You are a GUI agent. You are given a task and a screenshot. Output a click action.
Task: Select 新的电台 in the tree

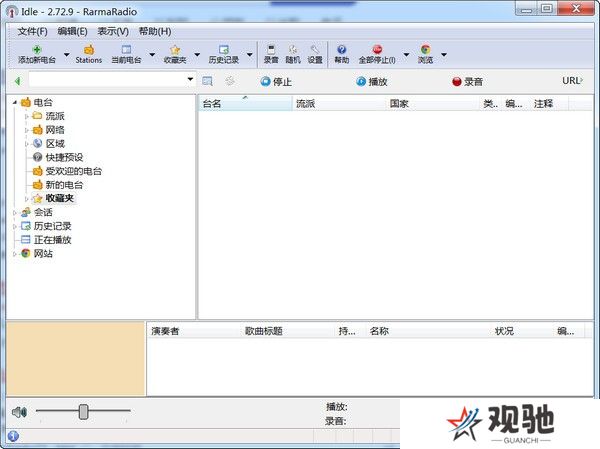point(64,185)
